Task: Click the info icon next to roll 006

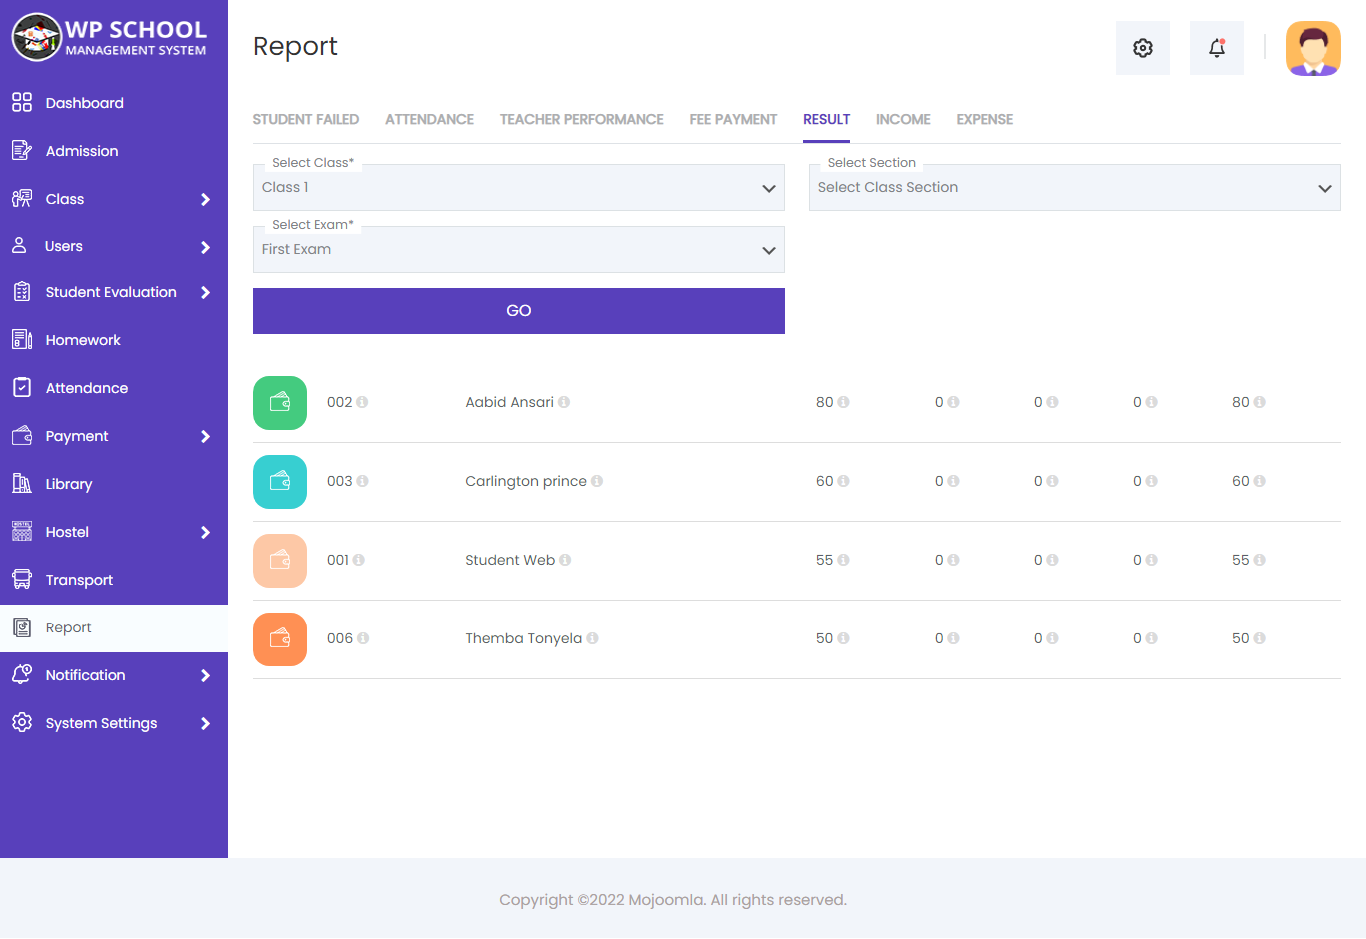Action: (x=363, y=638)
